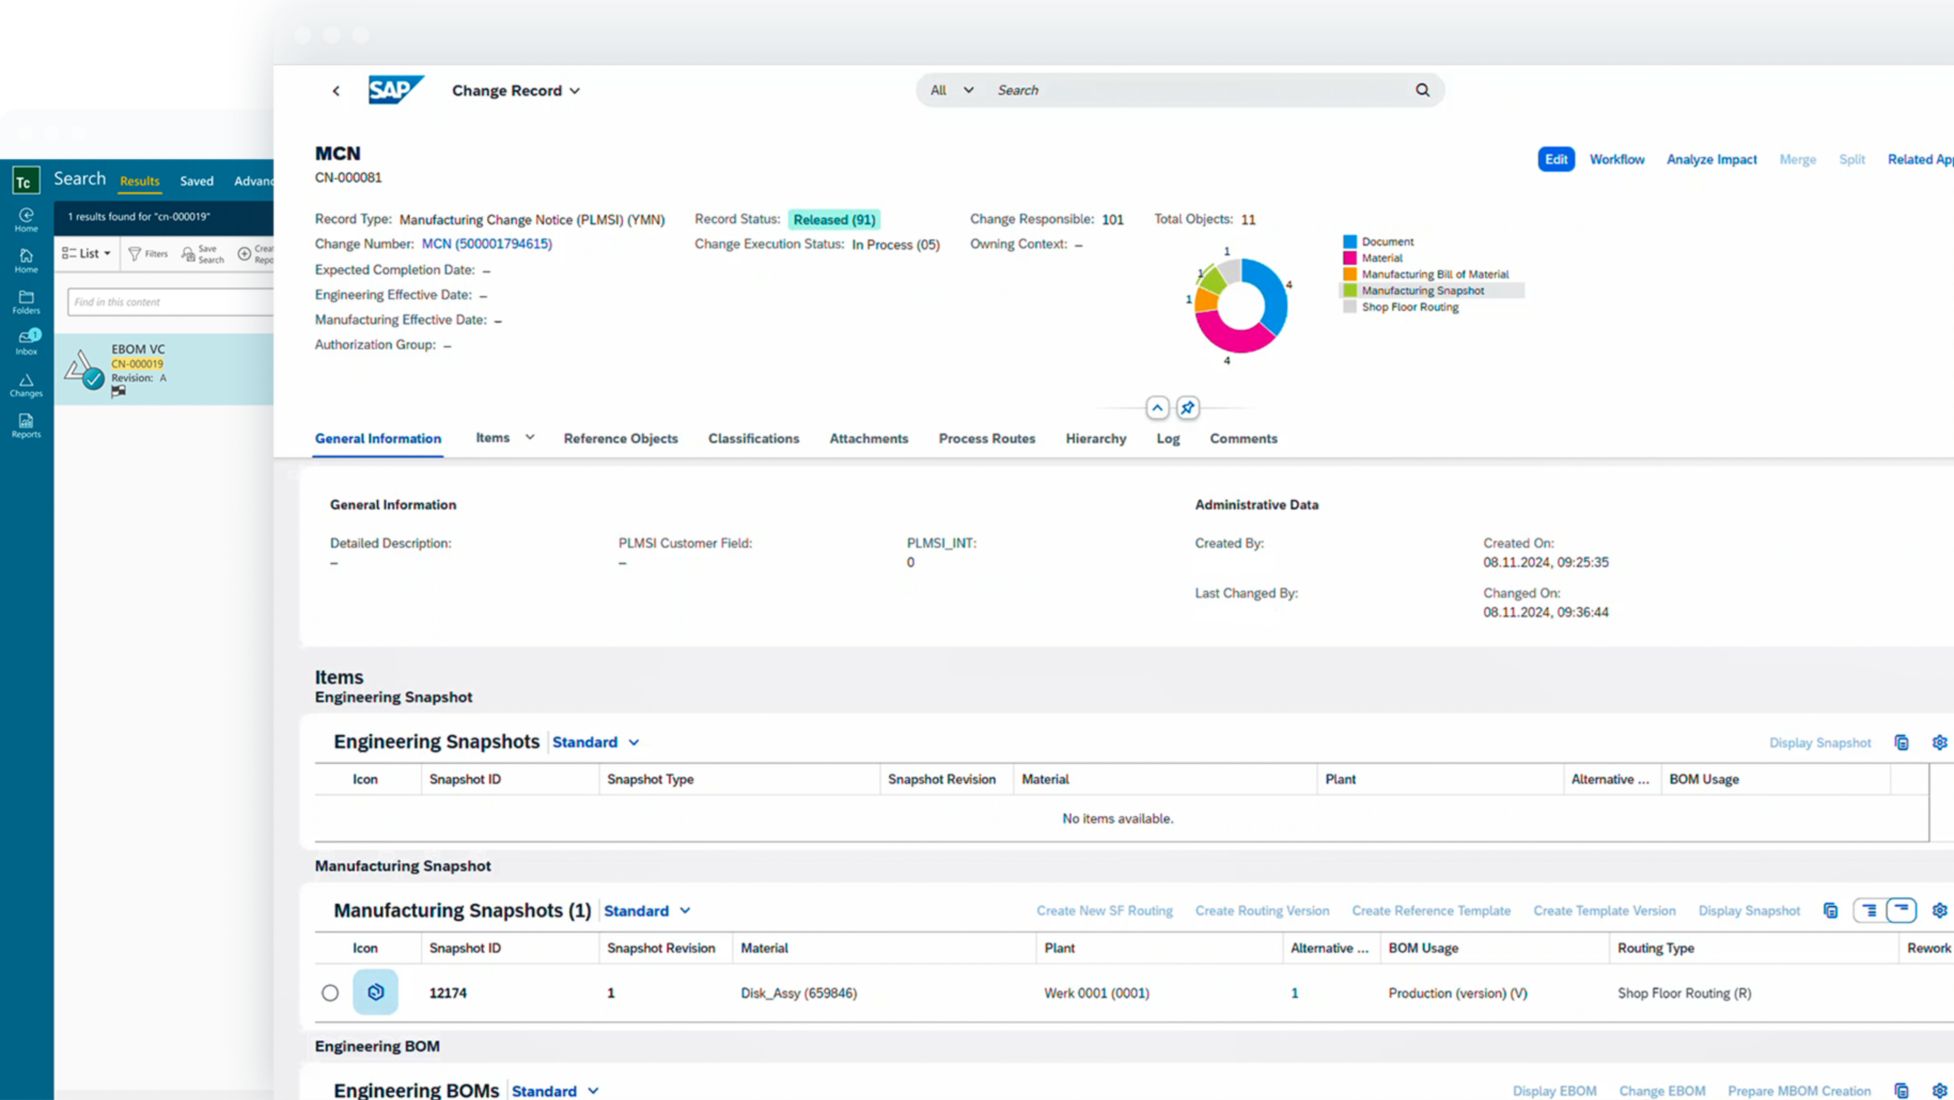Open the Change Record title dropdown
Screen dimensions: 1954x1100
(x=516, y=90)
